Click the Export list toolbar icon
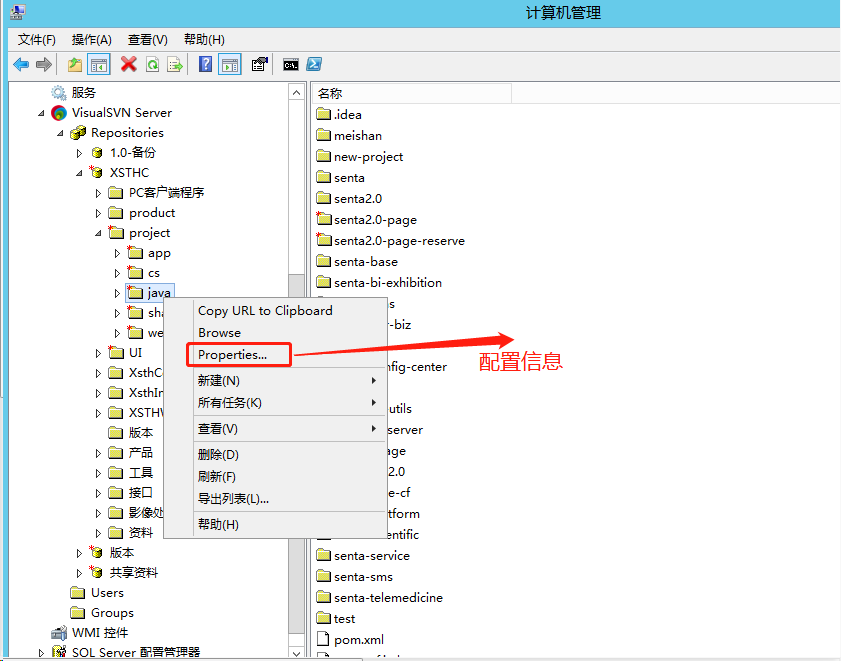 click(175, 65)
